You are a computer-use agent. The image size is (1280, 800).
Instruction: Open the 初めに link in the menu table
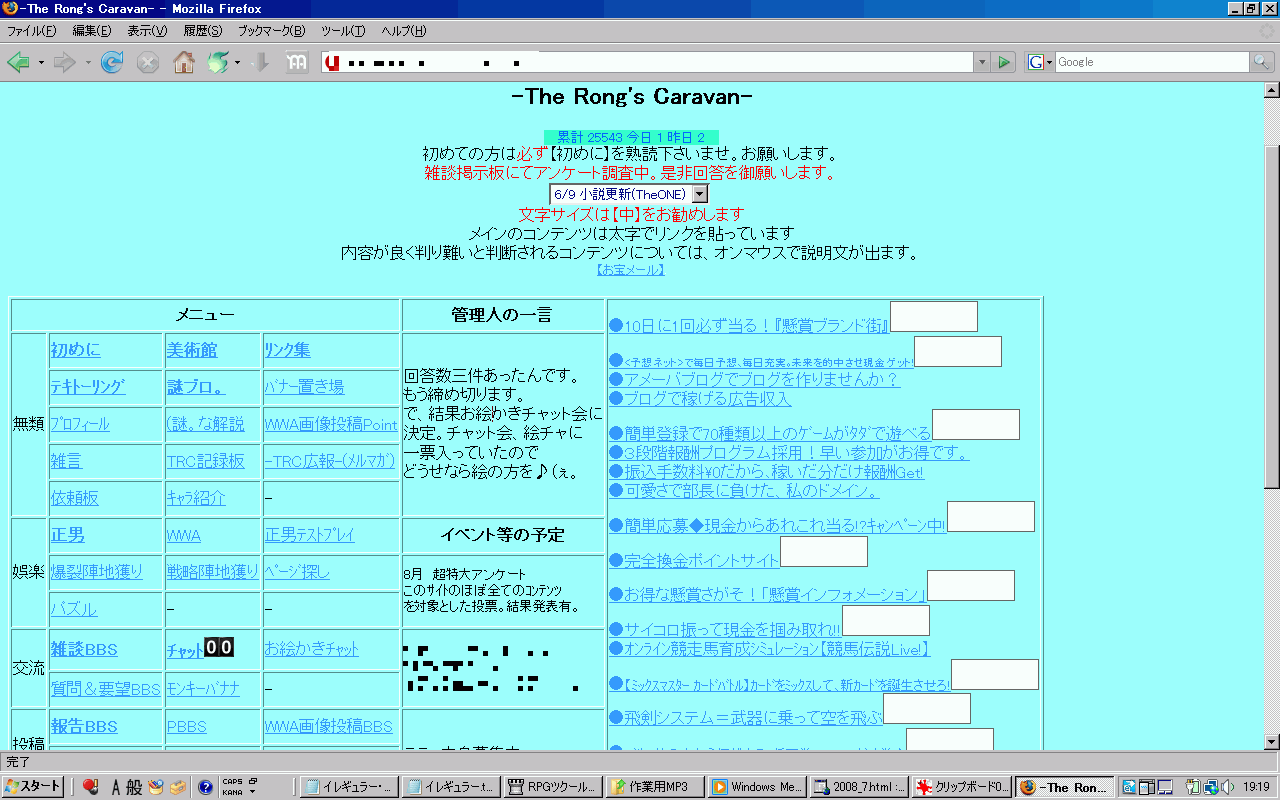[76, 350]
